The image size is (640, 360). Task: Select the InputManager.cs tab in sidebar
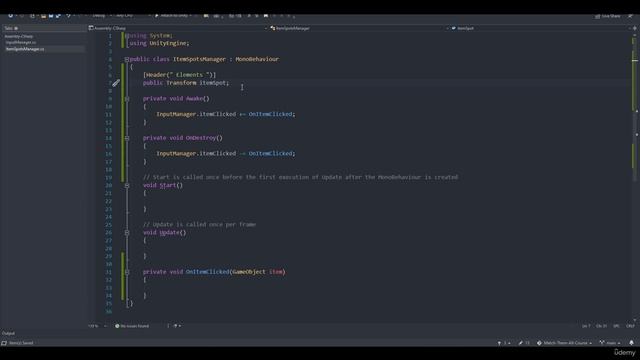point(21,42)
